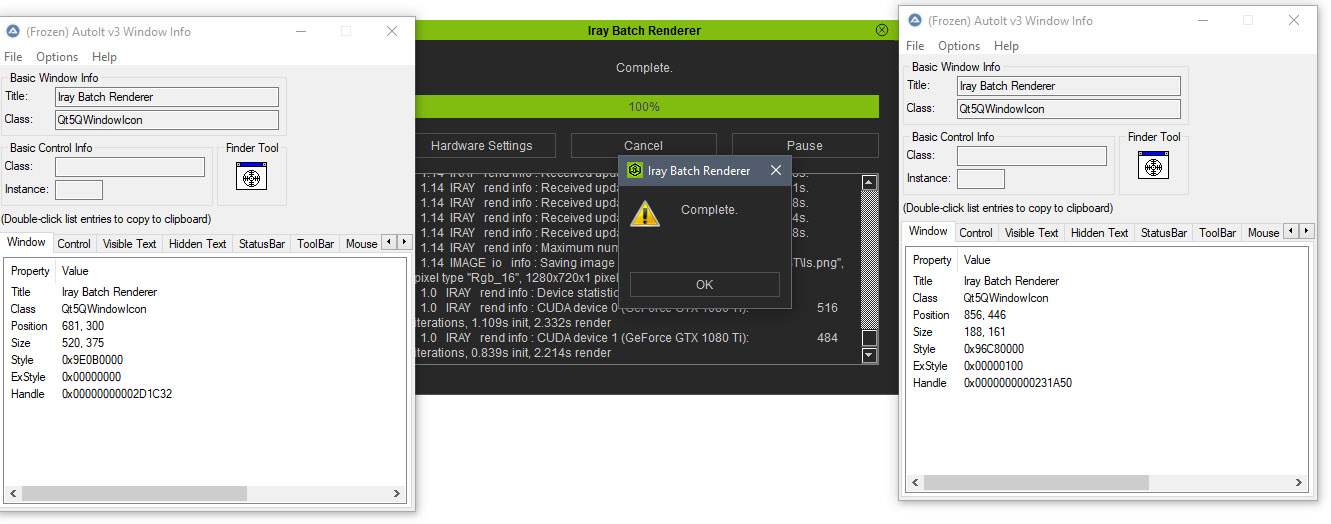Switch to ToolBar tab in left AutoIt window
1331x524 pixels.
click(x=316, y=243)
